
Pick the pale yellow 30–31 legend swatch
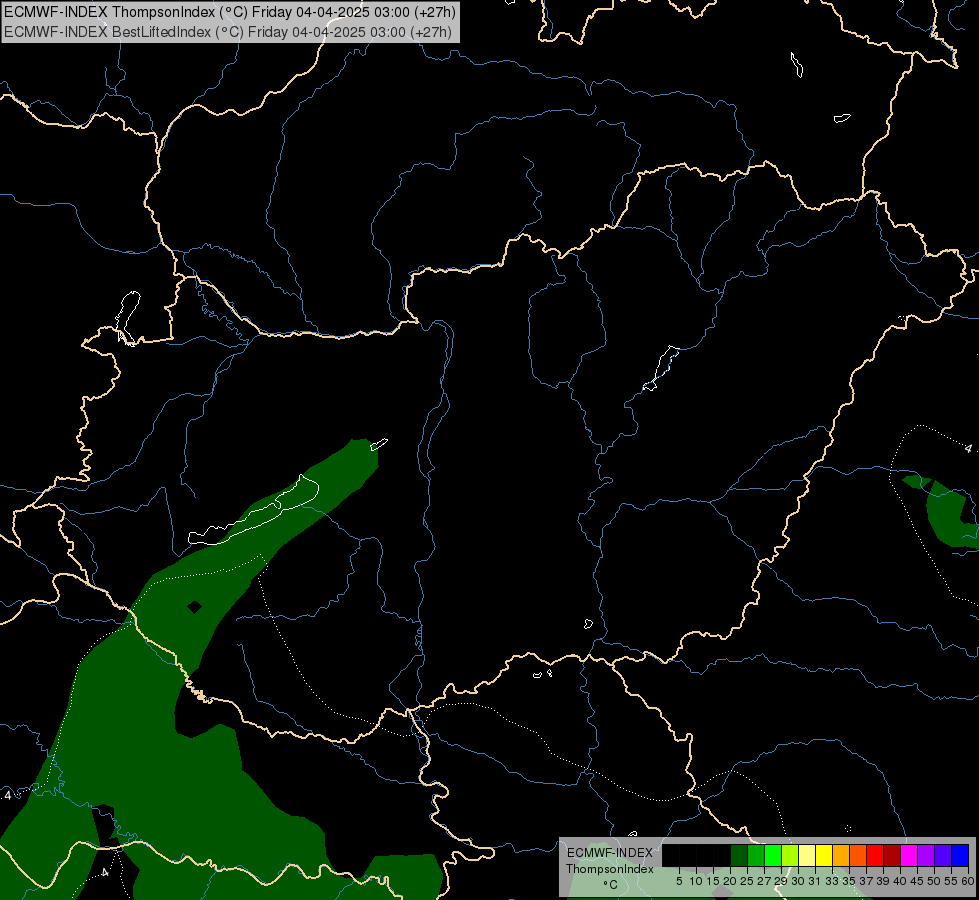pyautogui.click(x=807, y=855)
